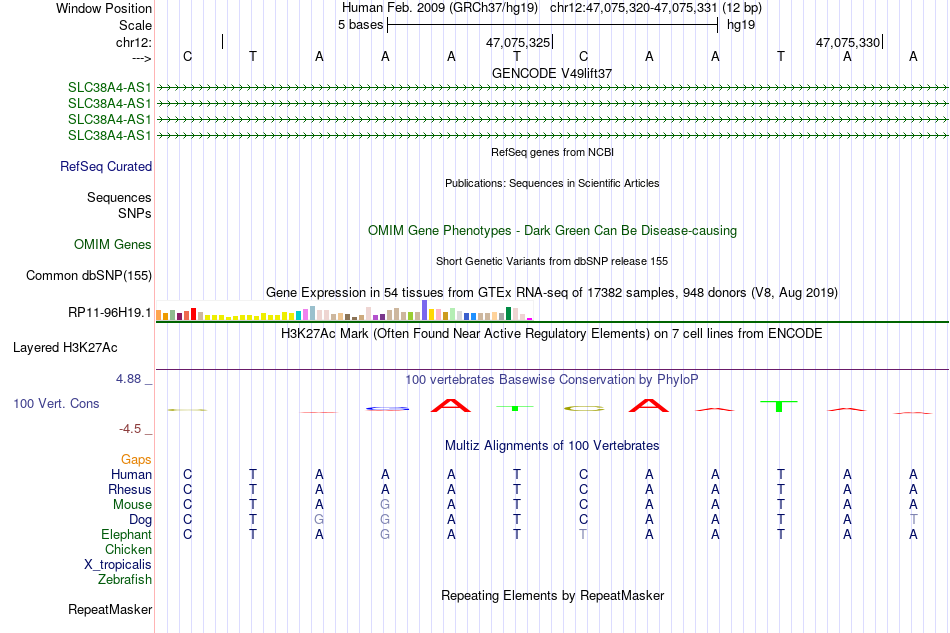Image resolution: width=950 pixels, height=633 pixels.
Task: Select the Human alignment row label
Action: click(131, 475)
